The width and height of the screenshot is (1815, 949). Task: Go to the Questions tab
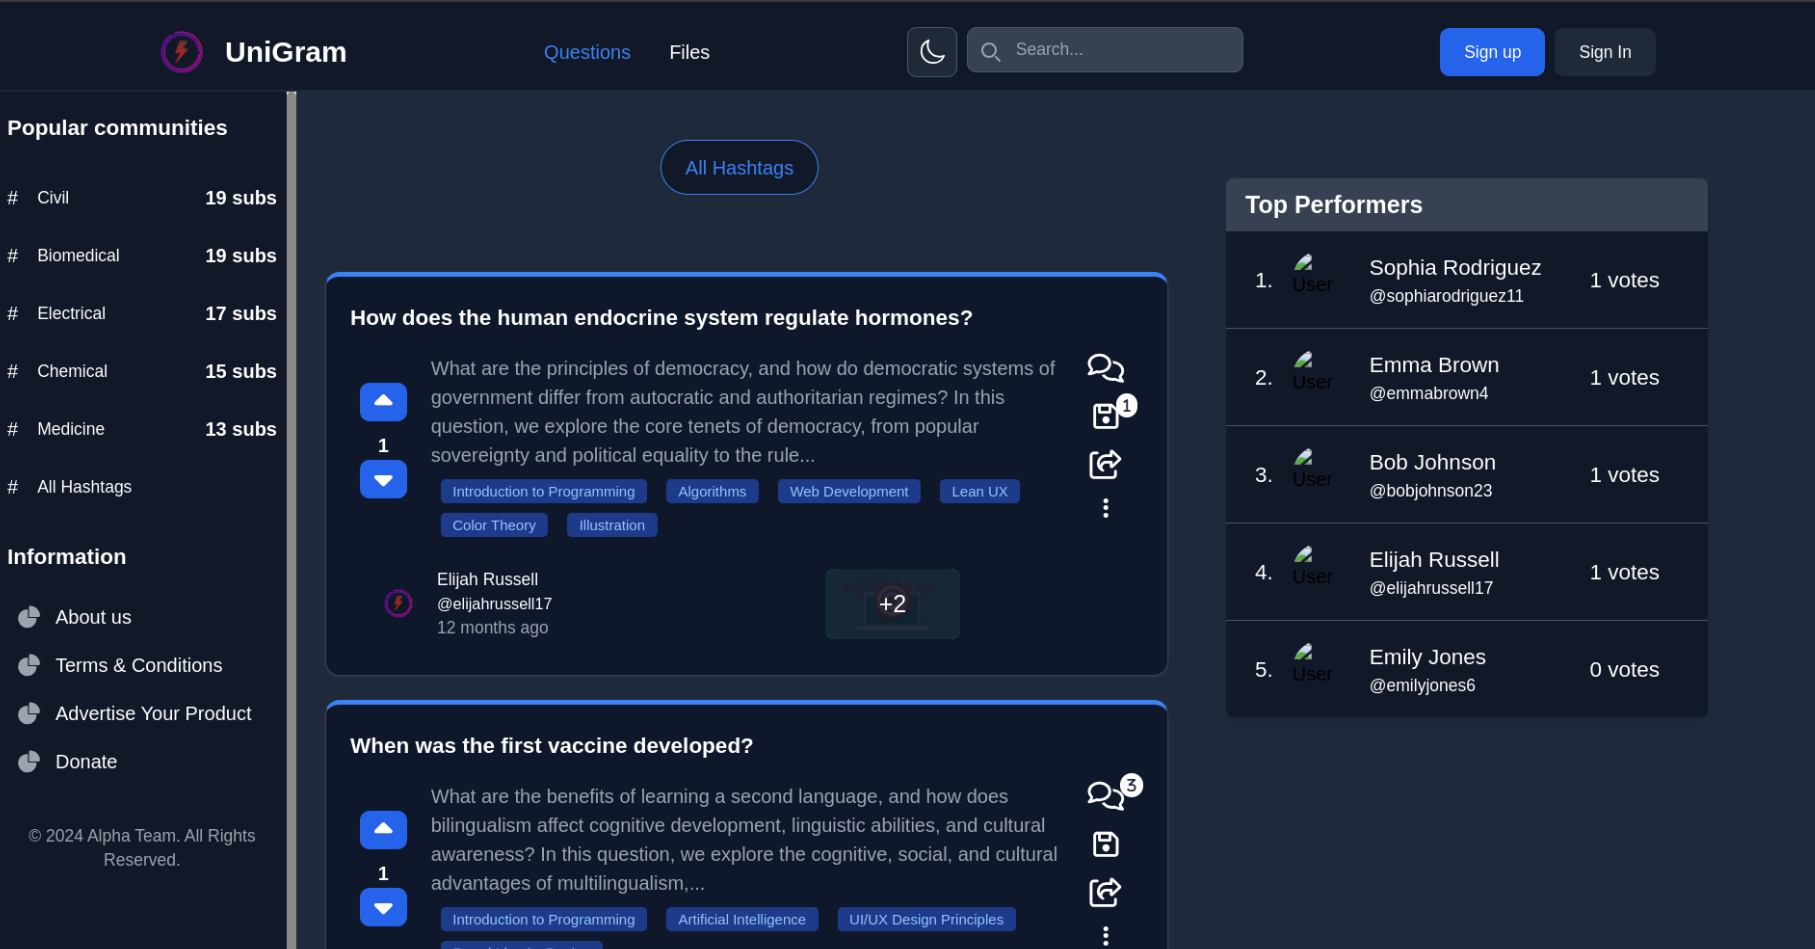click(587, 52)
